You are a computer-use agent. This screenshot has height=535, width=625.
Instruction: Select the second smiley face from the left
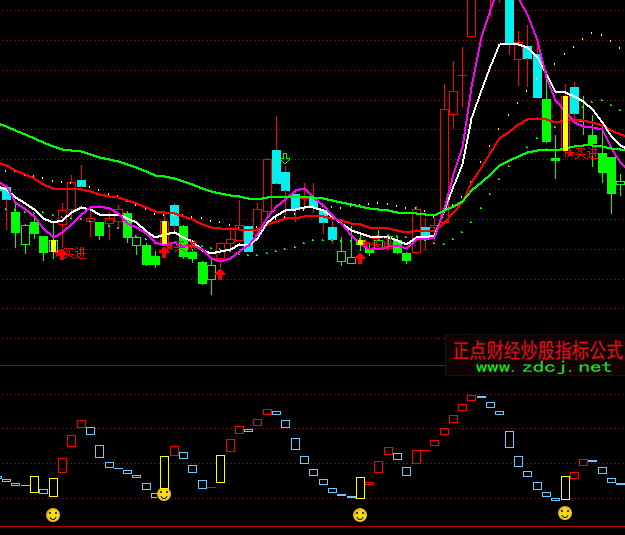[164, 494]
